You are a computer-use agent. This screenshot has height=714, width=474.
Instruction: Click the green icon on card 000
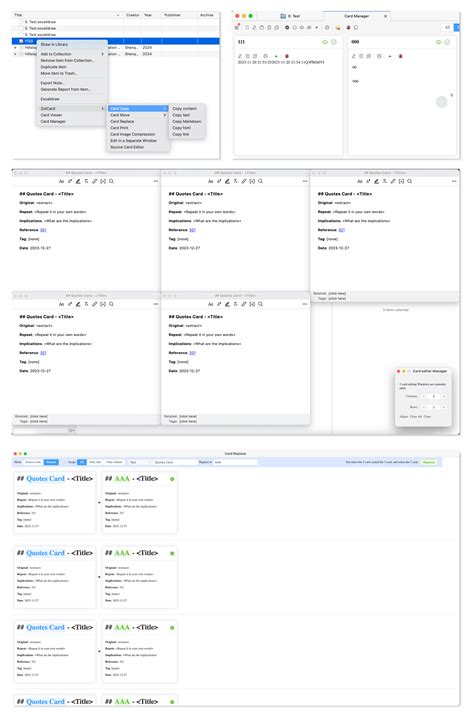(x=438, y=42)
